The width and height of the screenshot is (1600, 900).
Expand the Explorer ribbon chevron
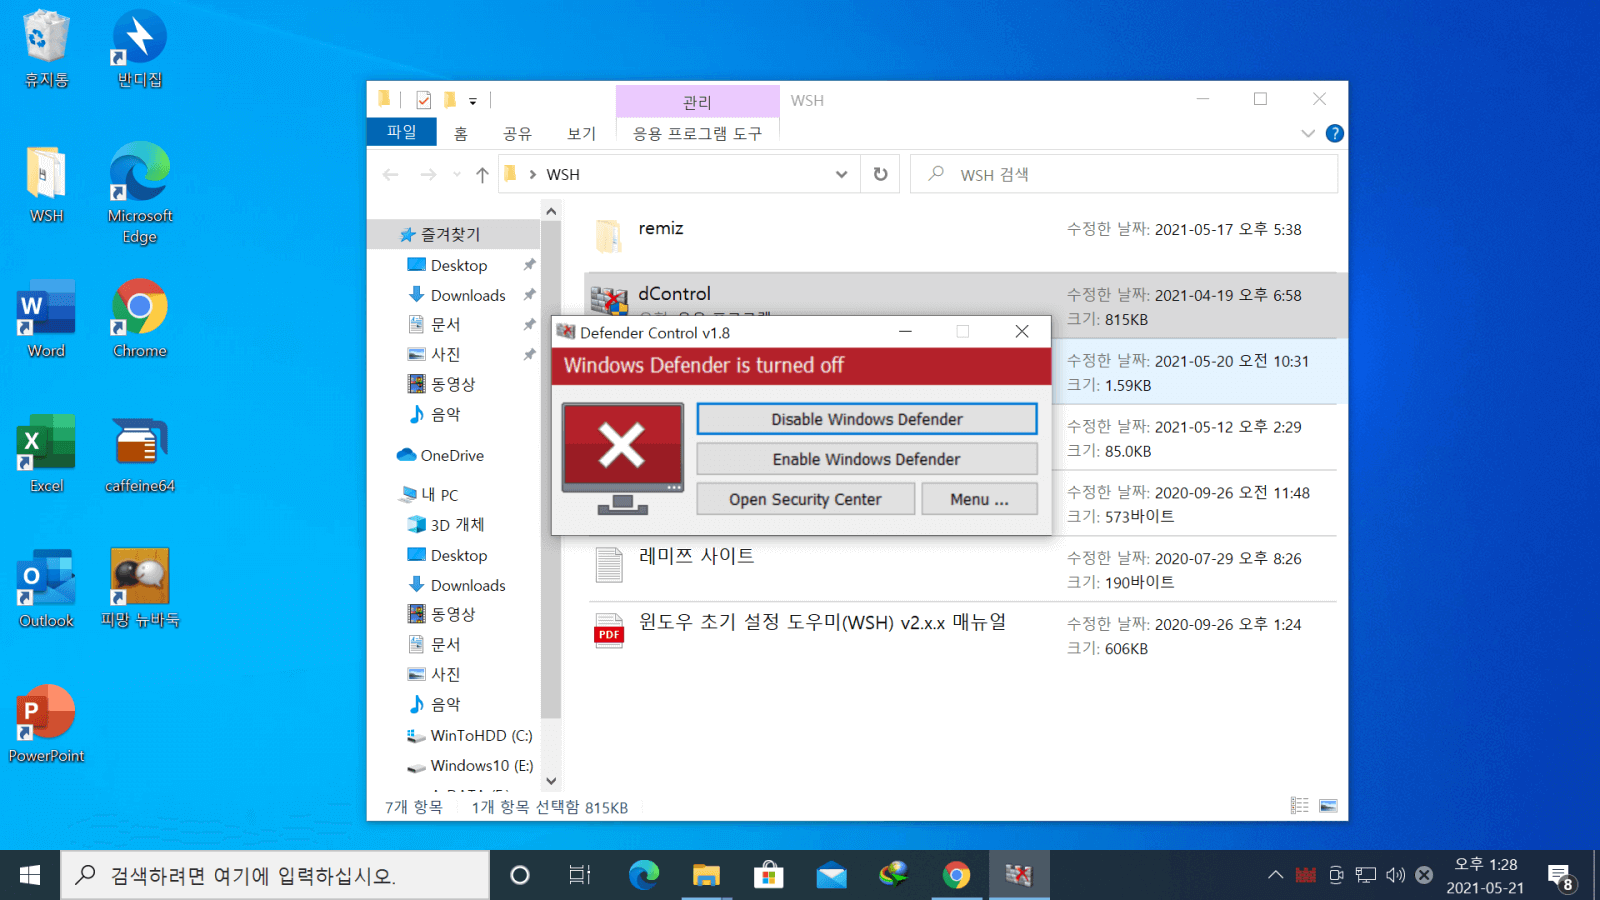coord(1308,133)
